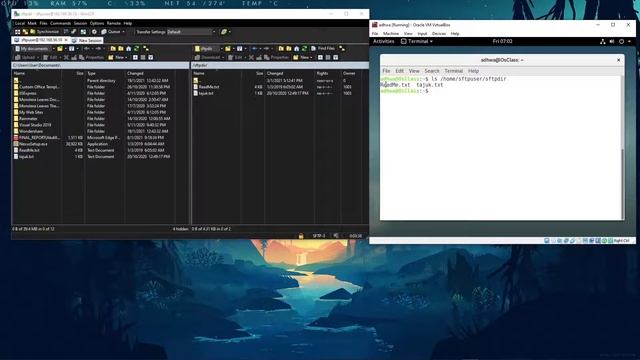
Task: Open Devices menu in VirtualBox window
Action: 439,33
